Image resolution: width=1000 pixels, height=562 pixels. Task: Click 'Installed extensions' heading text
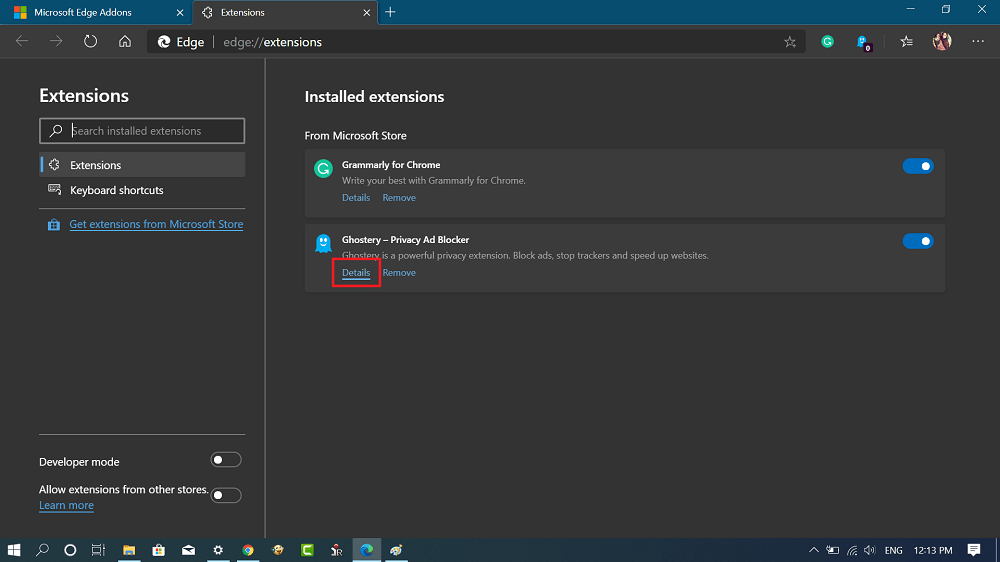pos(374,97)
